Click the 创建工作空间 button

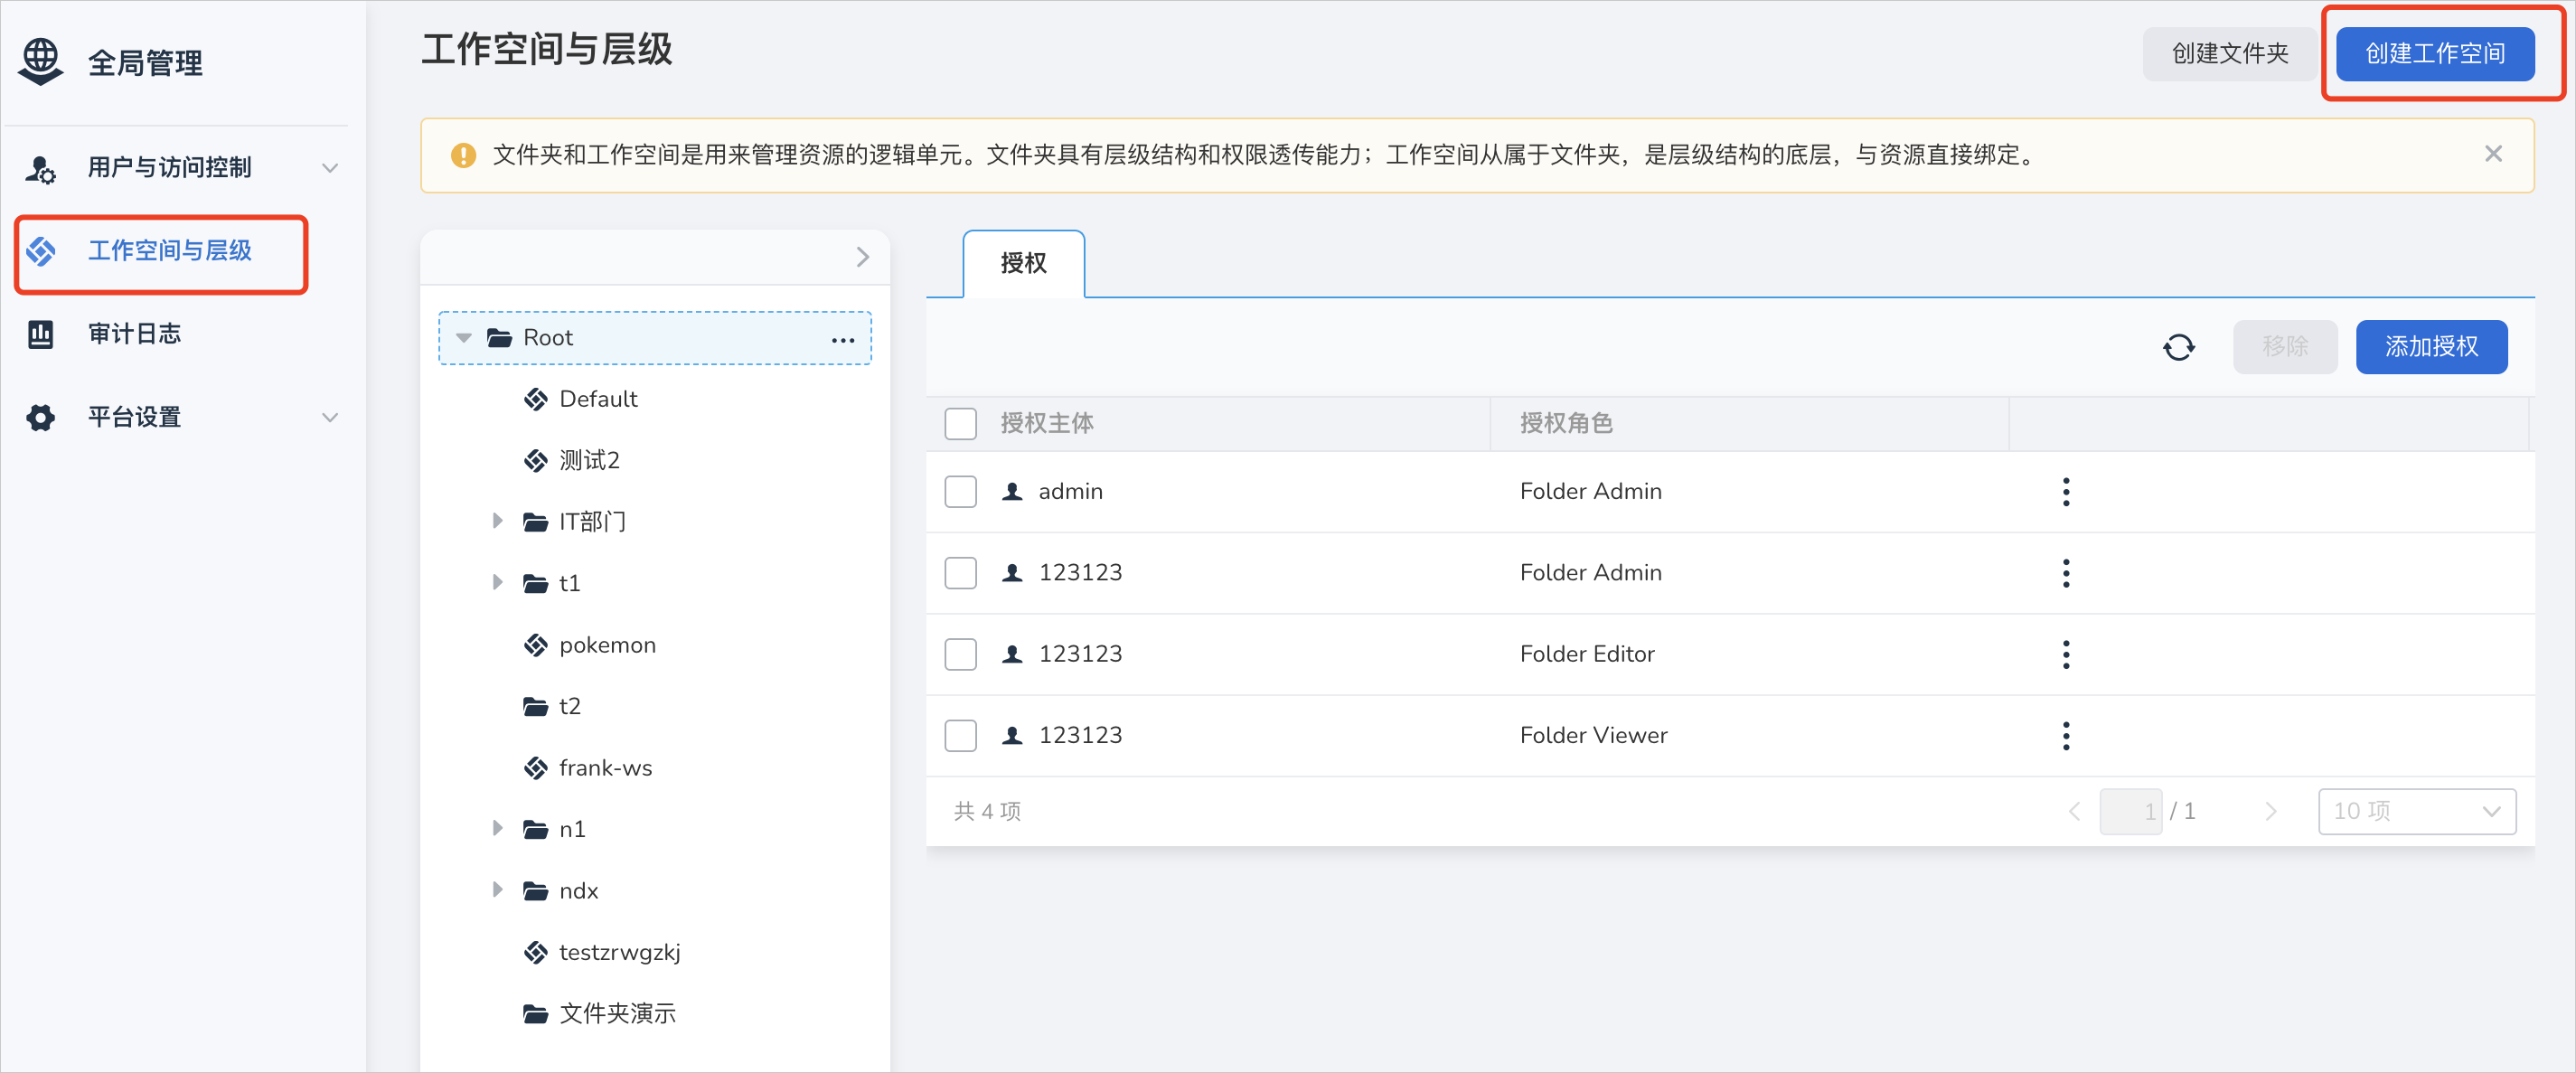coord(2434,54)
